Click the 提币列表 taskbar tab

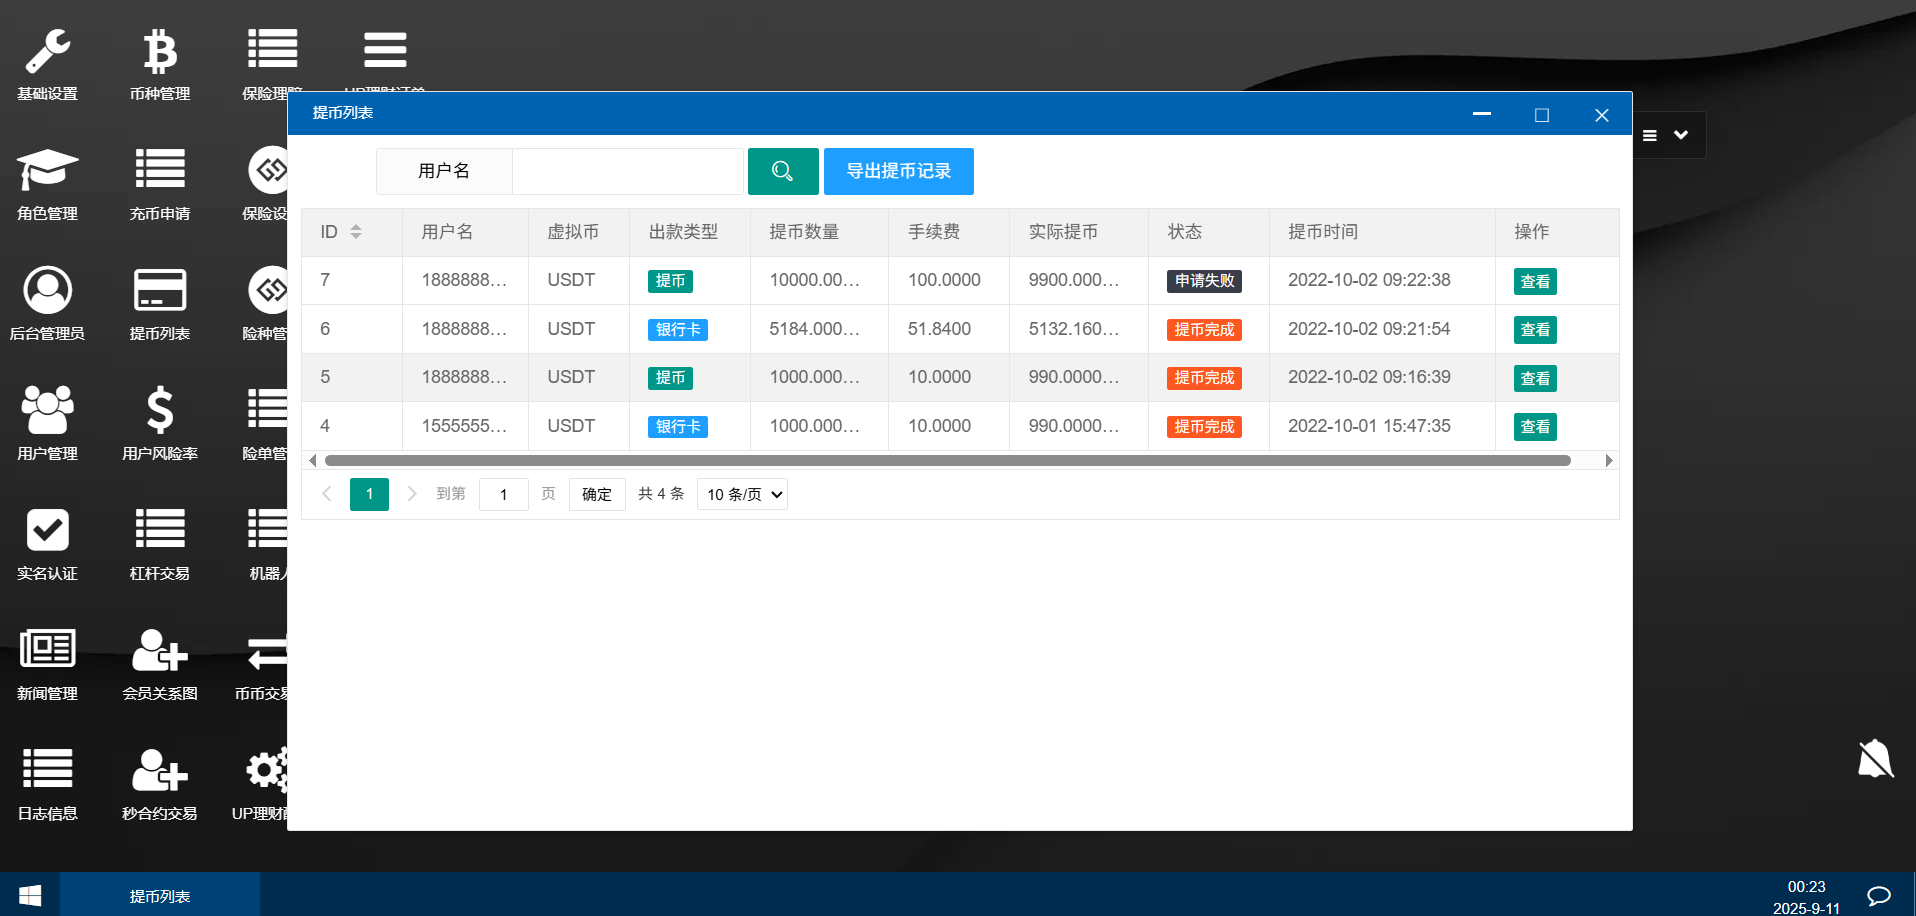[160, 895]
